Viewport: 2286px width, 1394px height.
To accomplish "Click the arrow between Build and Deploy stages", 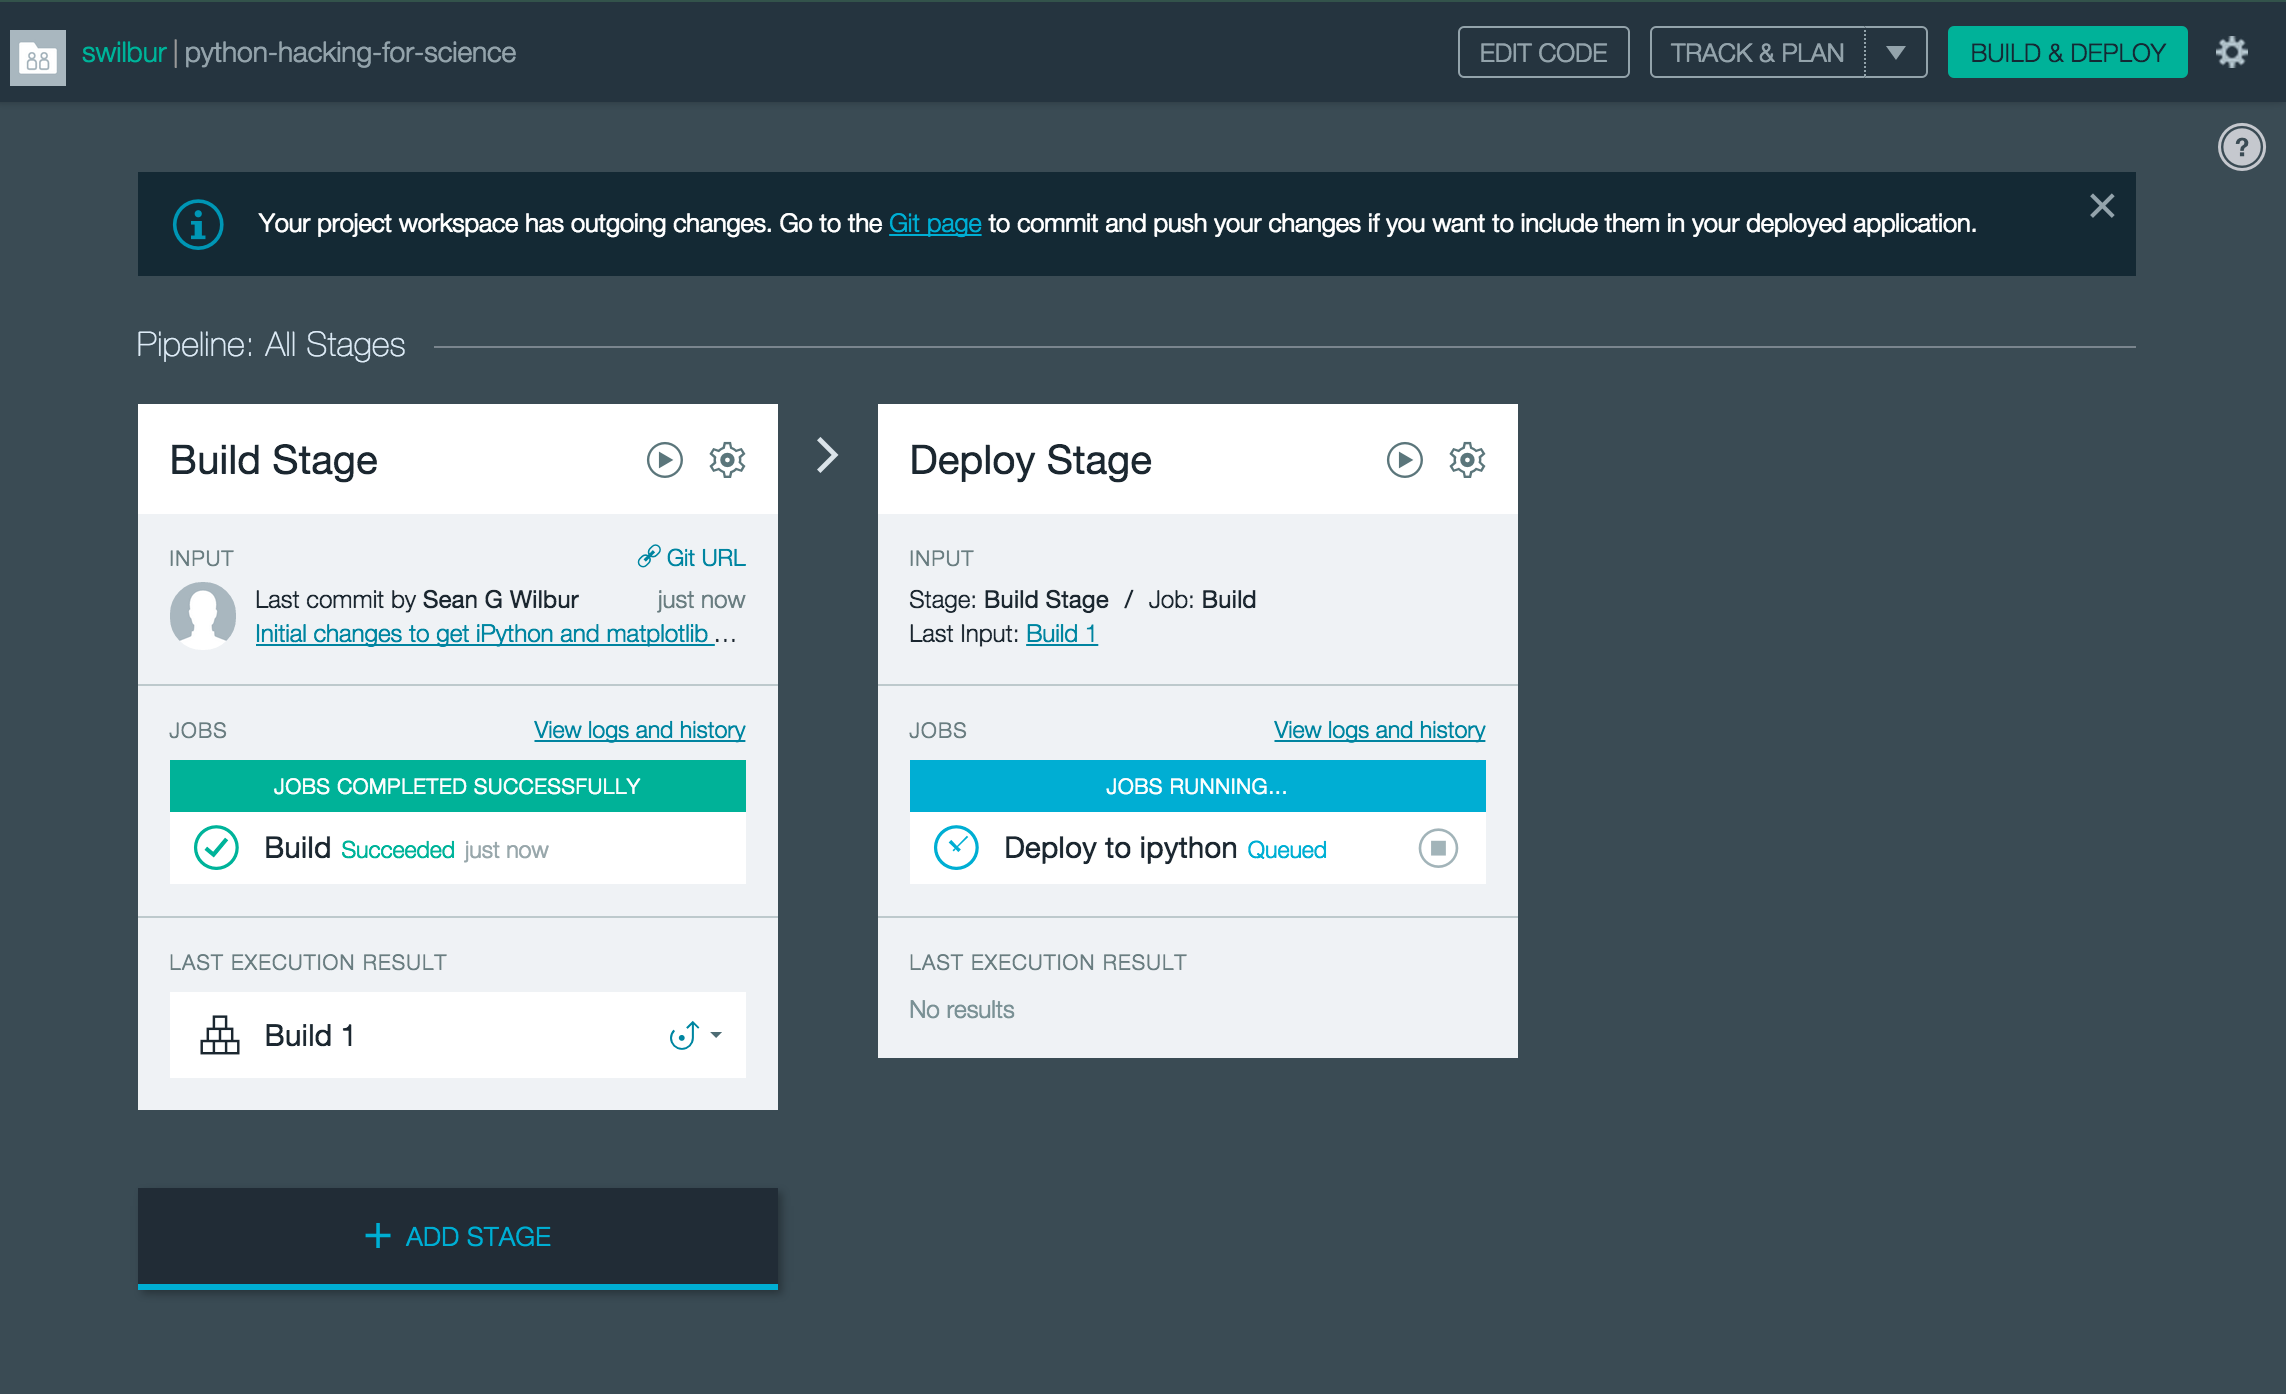I will 827,455.
